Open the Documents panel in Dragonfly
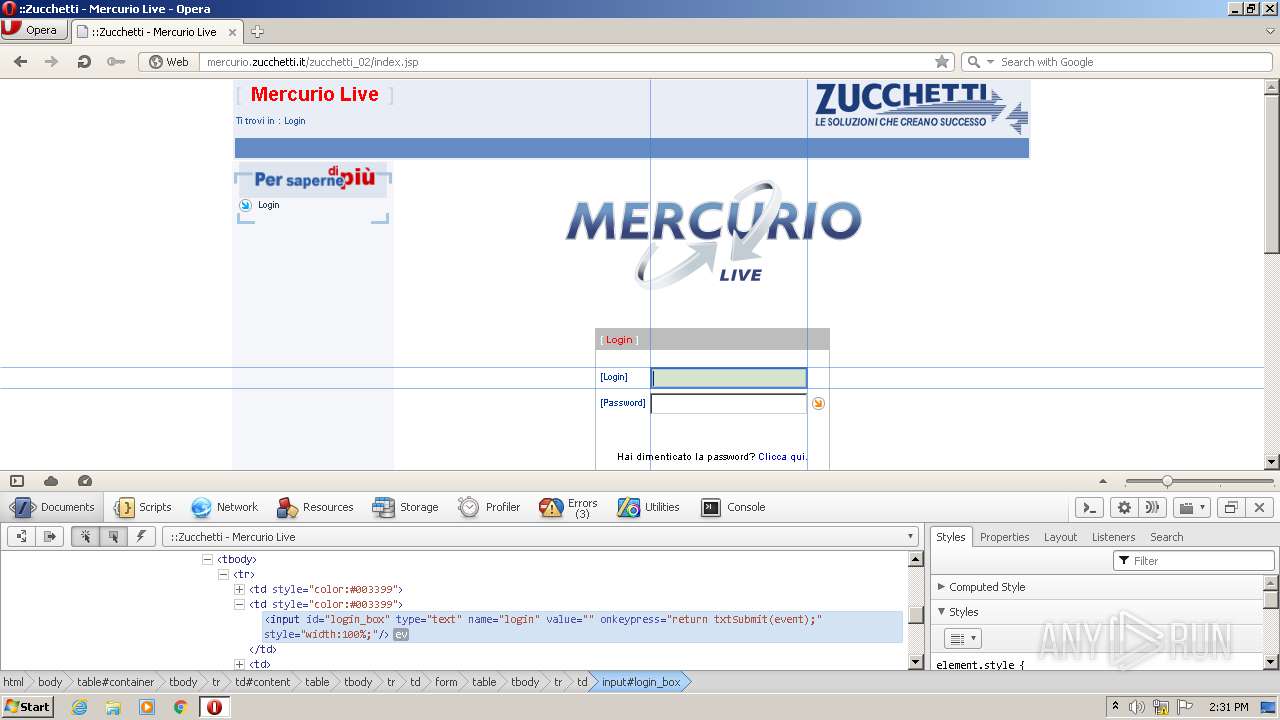The height and width of the screenshot is (720, 1280). coord(52,507)
